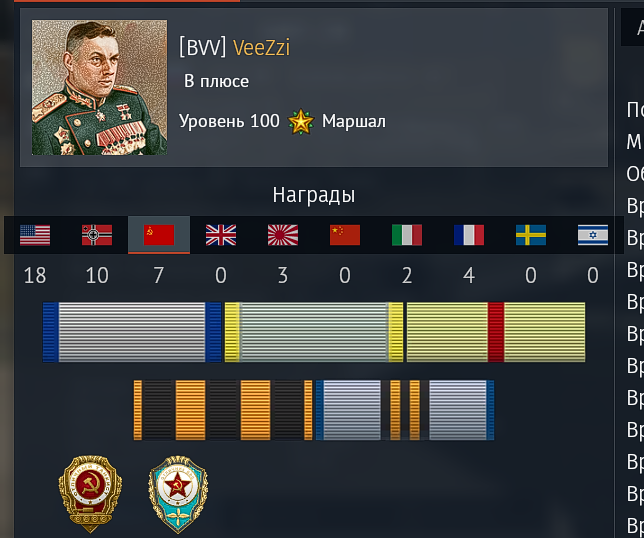Screen dimensions: 644x538
Task: Open the Japan rising sun flag awards
Action: coord(283,235)
